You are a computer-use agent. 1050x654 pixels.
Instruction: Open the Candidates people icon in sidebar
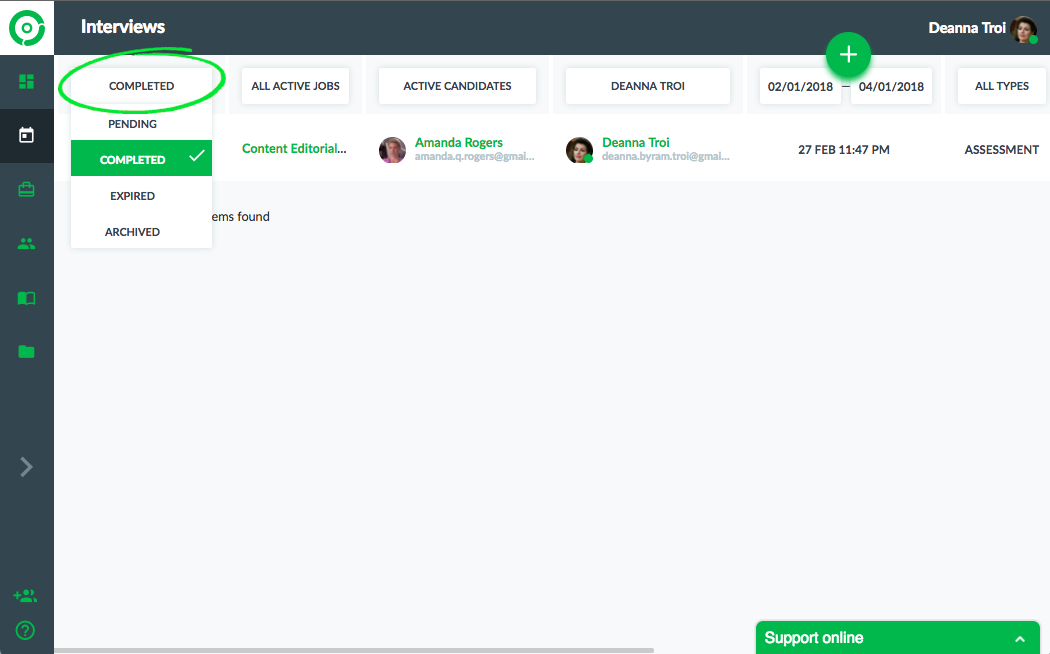[26, 244]
